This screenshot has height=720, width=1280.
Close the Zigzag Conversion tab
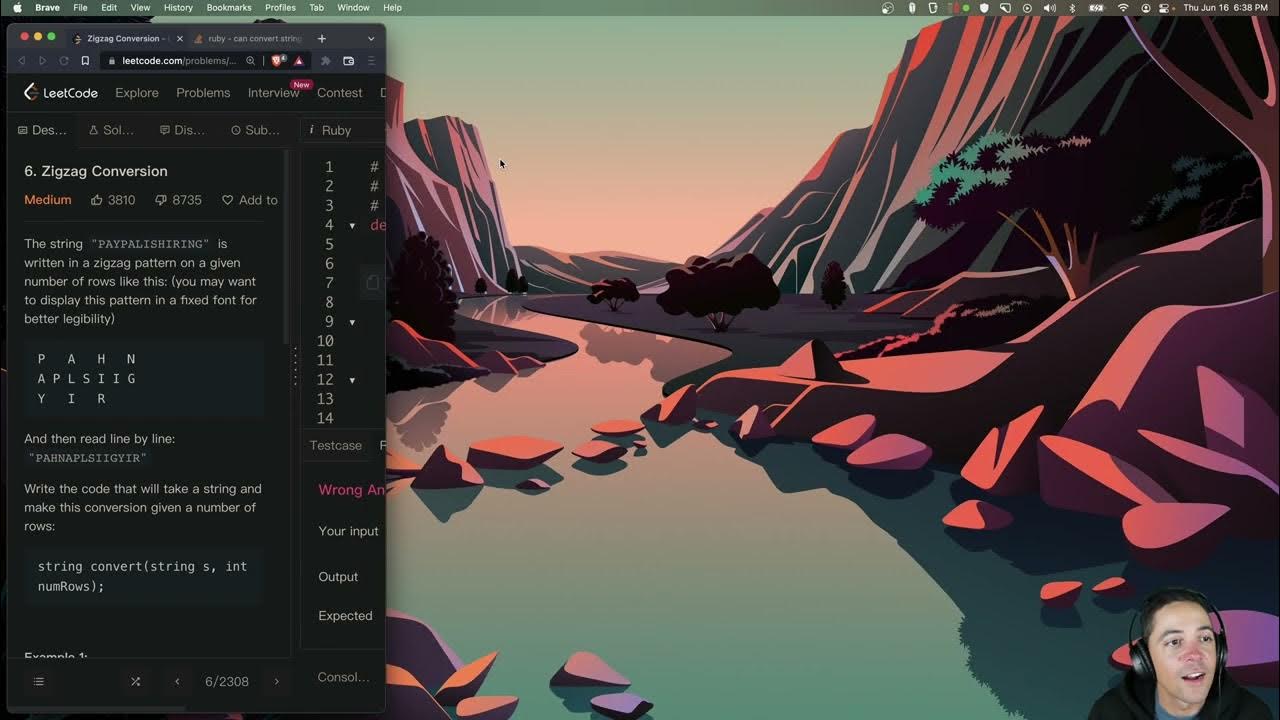point(180,38)
